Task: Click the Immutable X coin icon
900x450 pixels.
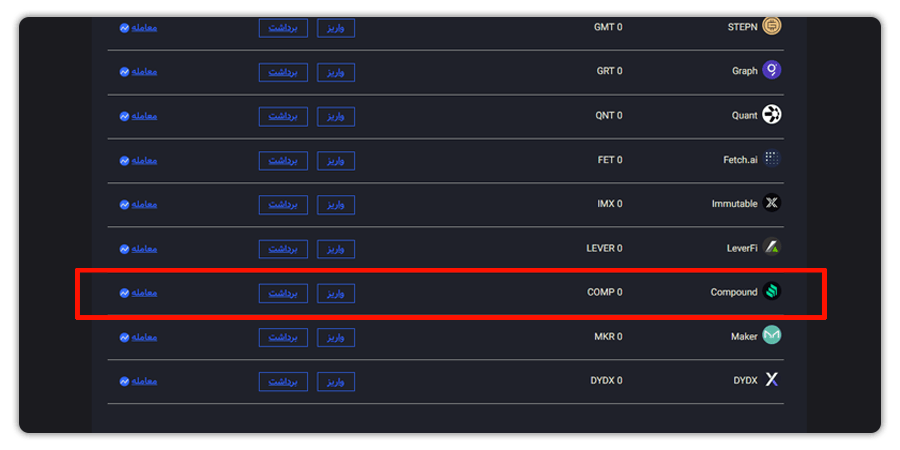Action: [771, 203]
